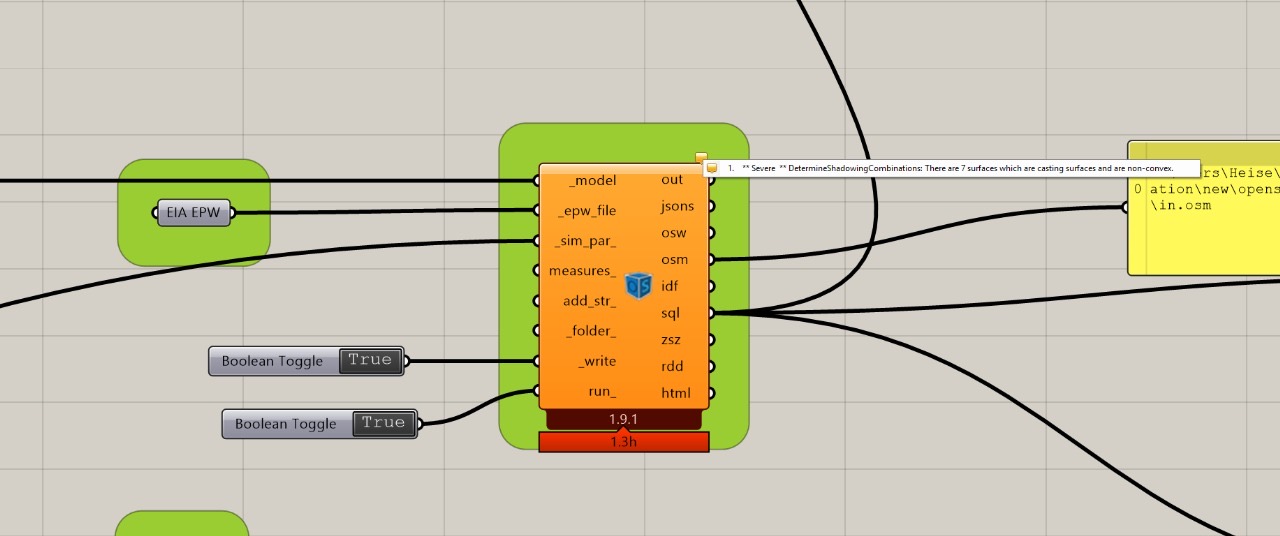Click the 1.9.1 version label below the component
This screenshot has height=536, width=1280.
tap(623, 419)
